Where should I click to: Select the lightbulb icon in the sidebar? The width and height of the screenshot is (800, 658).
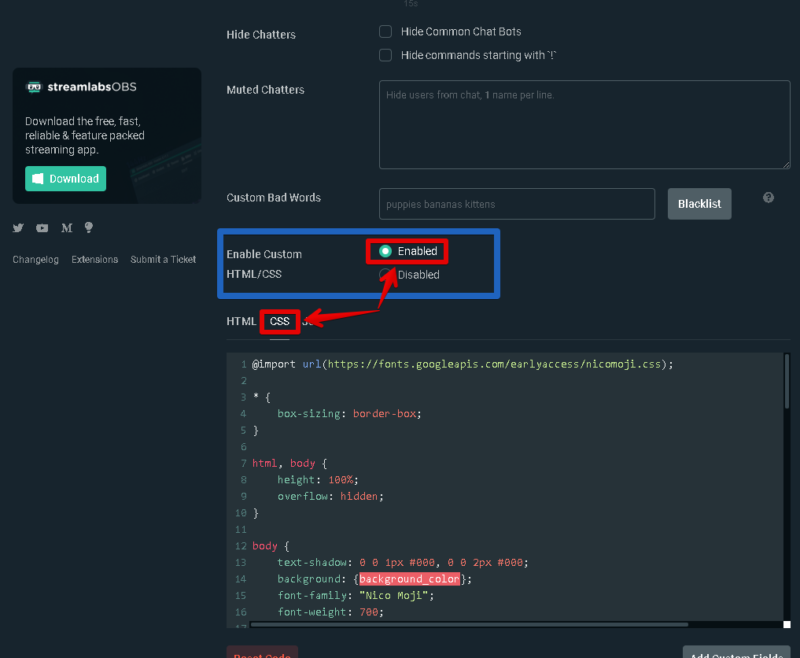point(89,228)
